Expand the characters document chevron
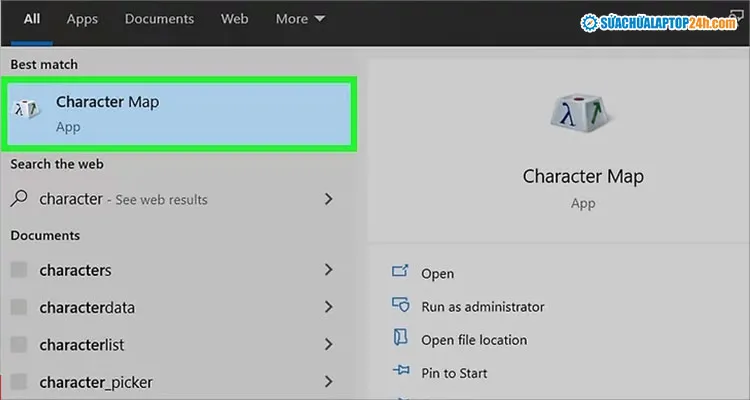The height and width of the screenshot is (400, 750). tap(328, 270)
